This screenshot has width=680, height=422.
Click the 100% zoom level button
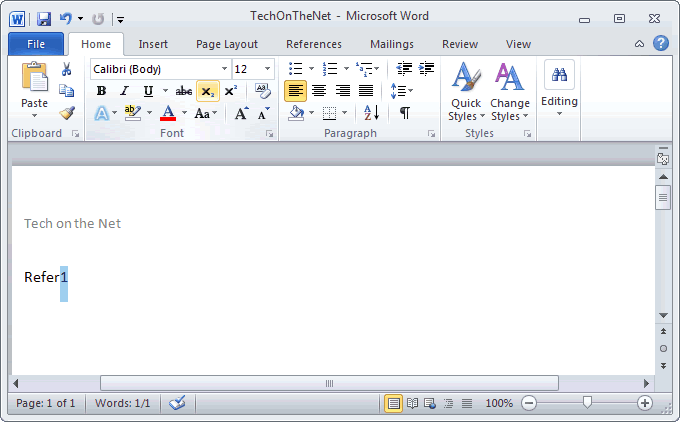point(499,403)
